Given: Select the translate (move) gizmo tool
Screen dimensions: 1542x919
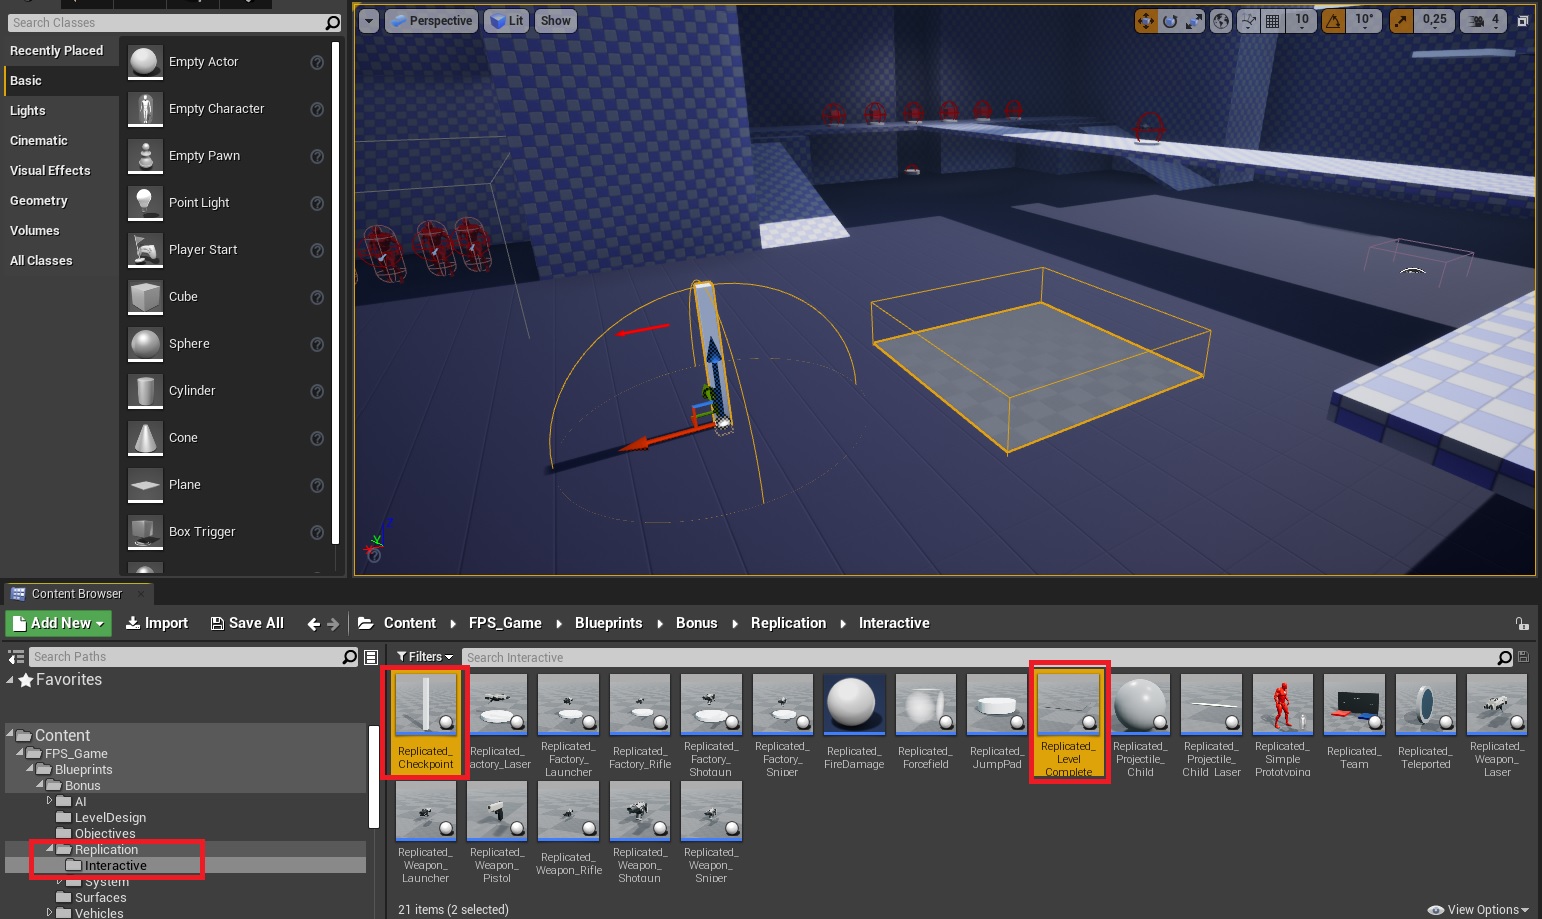Looking at the screenshot, I should coord(1146,21).
